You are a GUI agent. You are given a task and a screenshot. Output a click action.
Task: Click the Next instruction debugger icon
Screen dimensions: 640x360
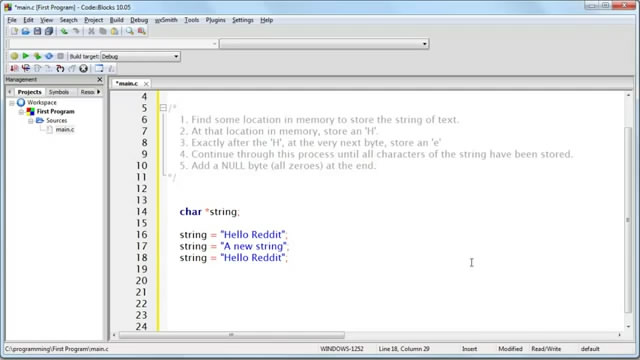49,68
